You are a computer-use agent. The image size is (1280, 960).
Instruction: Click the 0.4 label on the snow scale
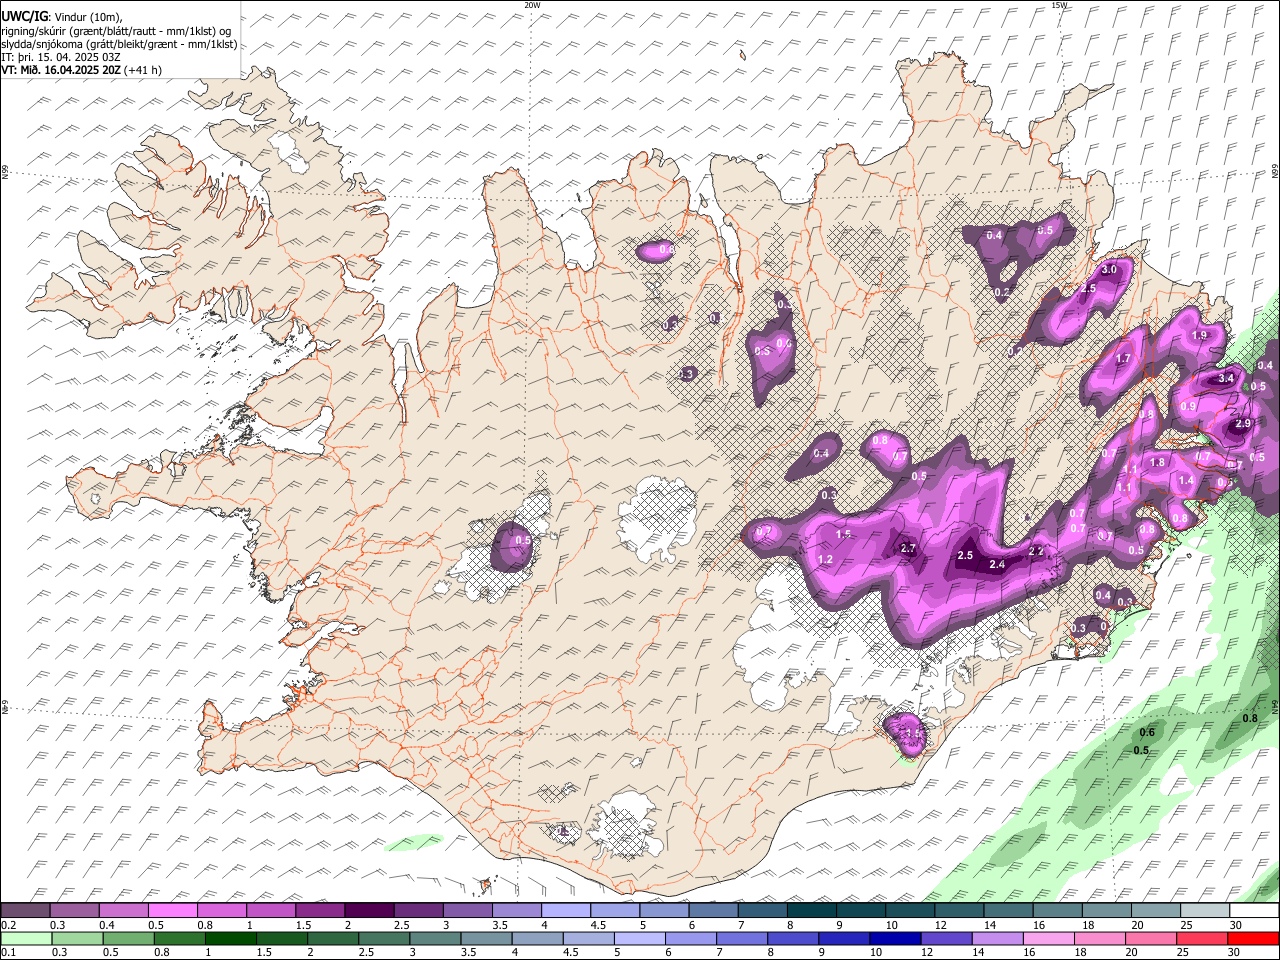point(107,925)
